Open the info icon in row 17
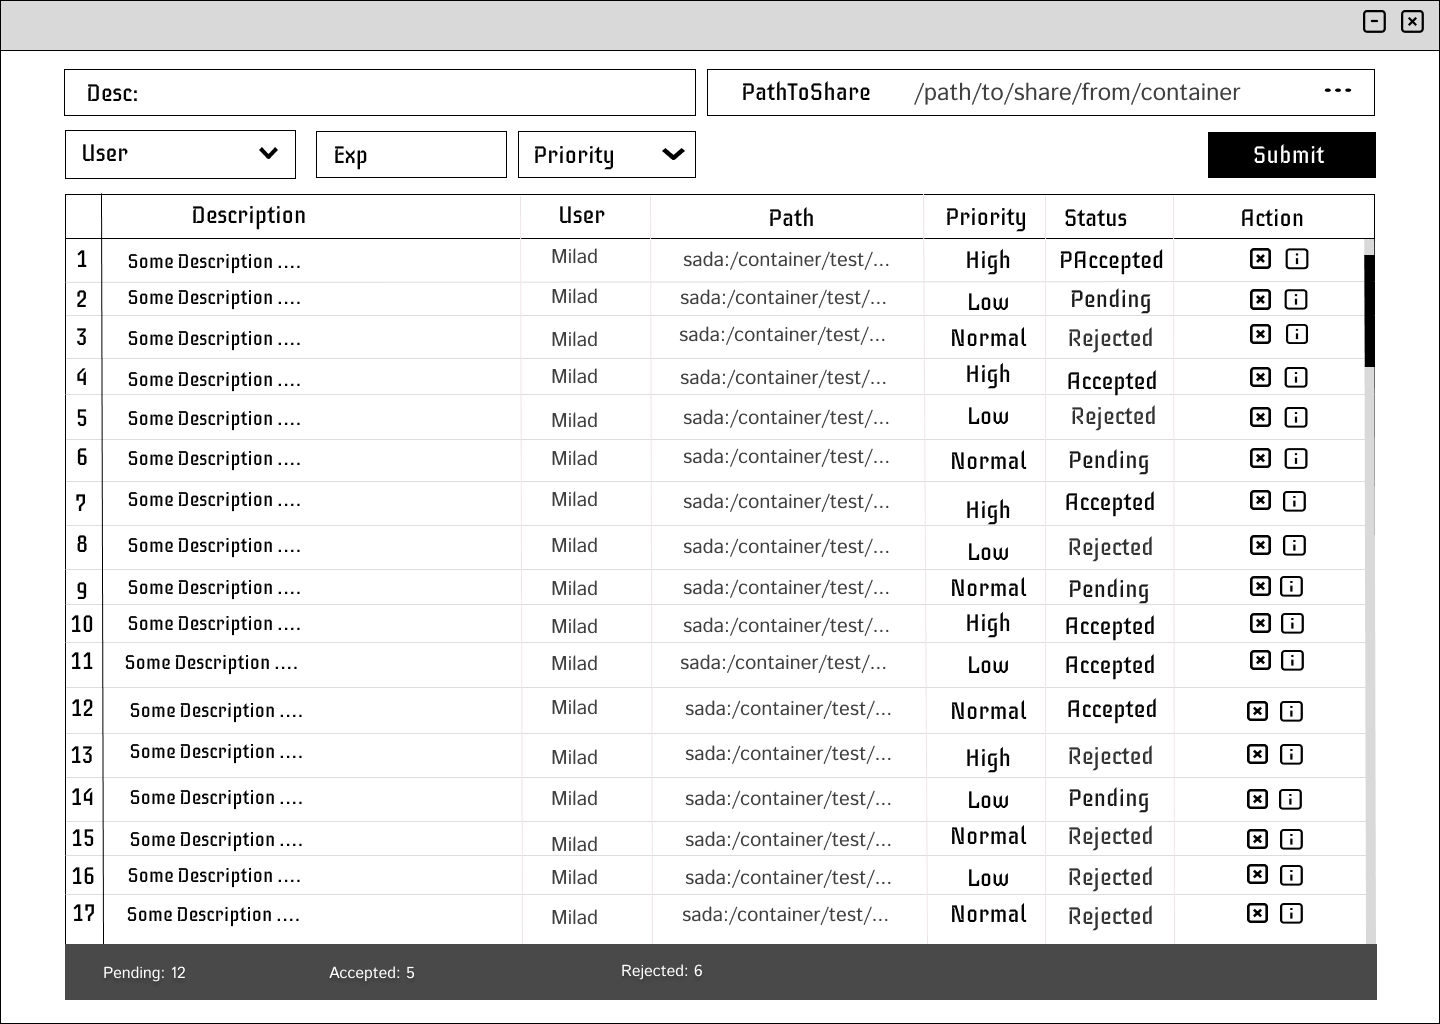Viewport: 1440px width, 1024px height. (1291, 913)
